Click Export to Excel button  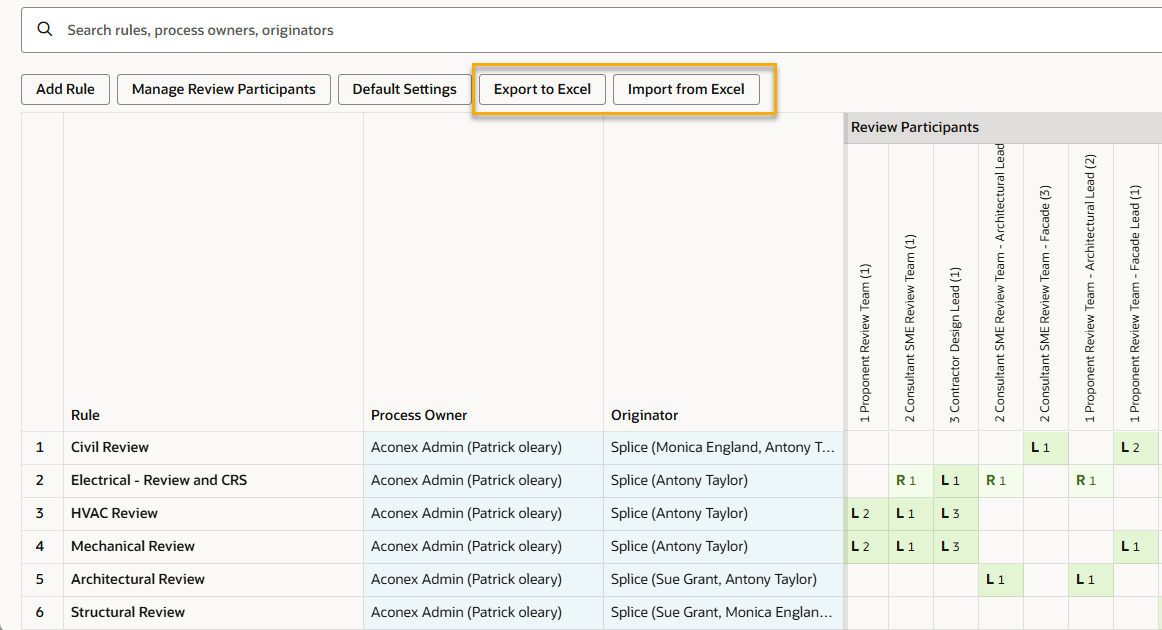tap(542, 89)
